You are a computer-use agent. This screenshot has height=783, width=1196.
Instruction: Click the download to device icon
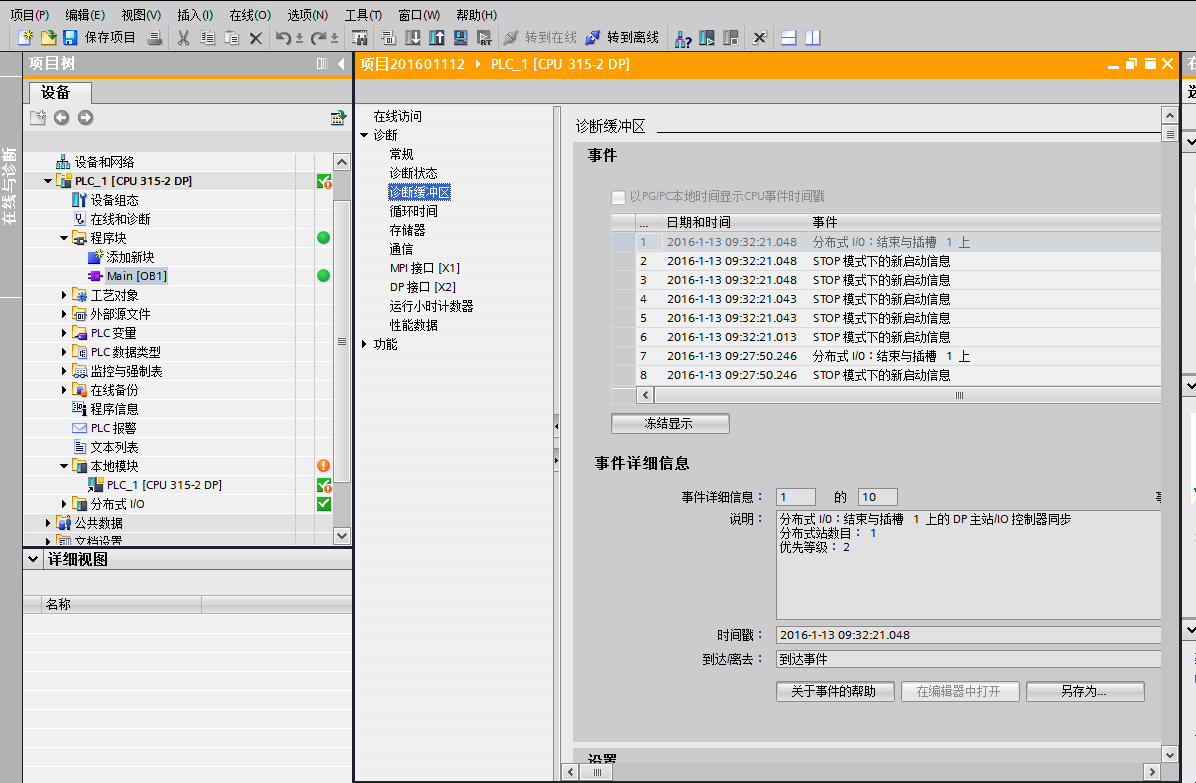pos(413,37)
